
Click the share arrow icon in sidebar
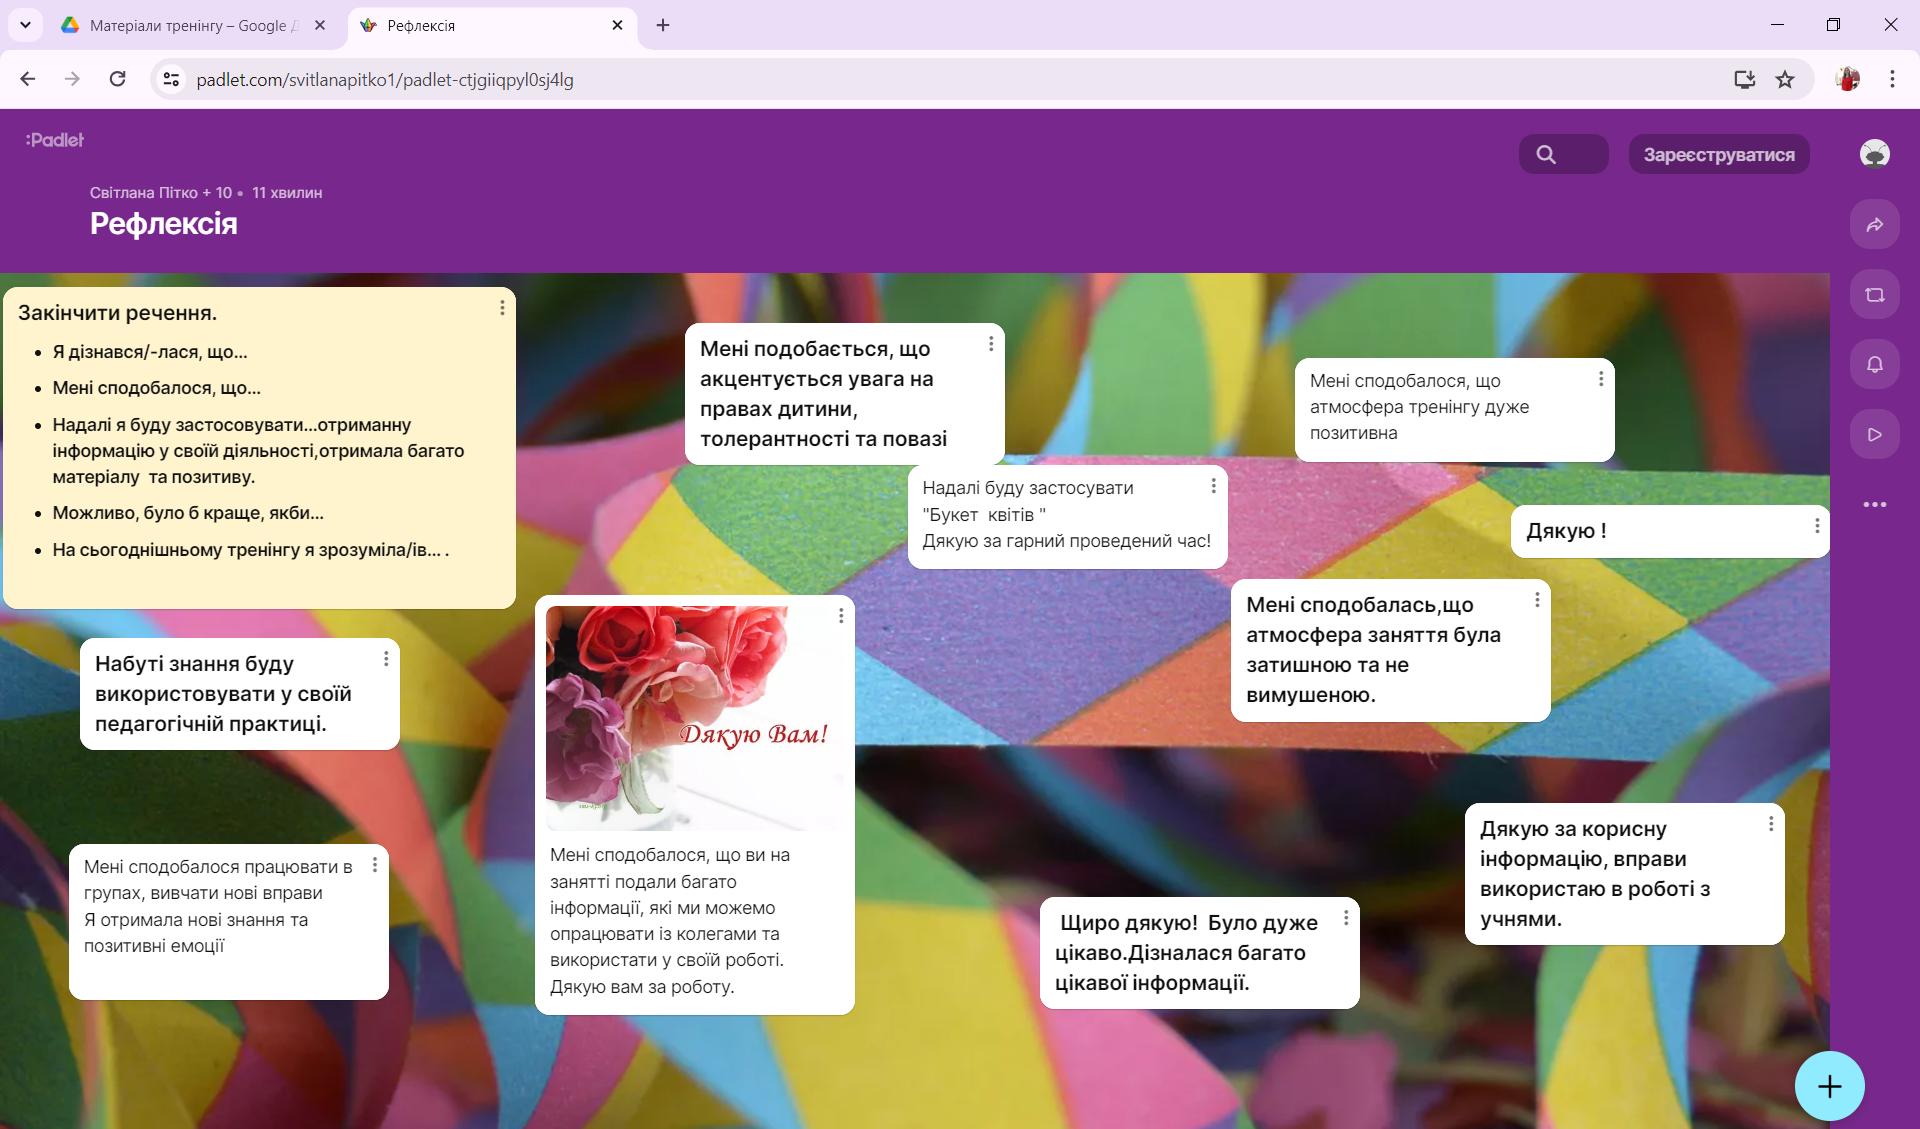[x=1874, y=225]
